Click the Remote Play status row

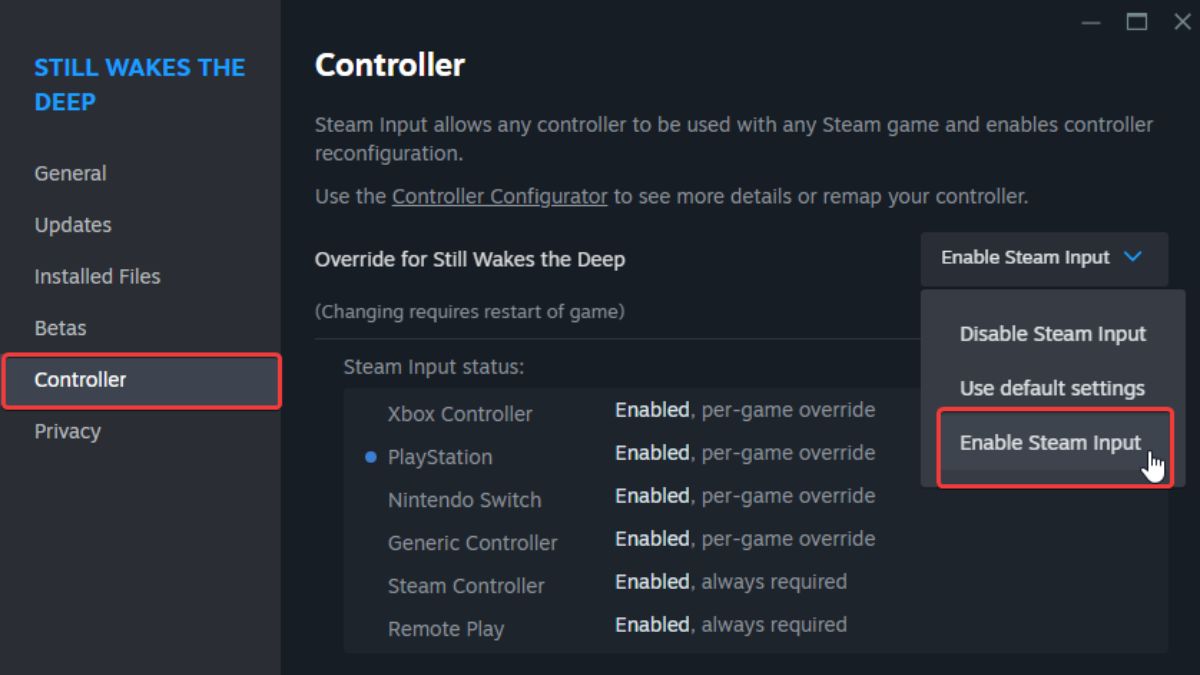(x=630, y=627)
